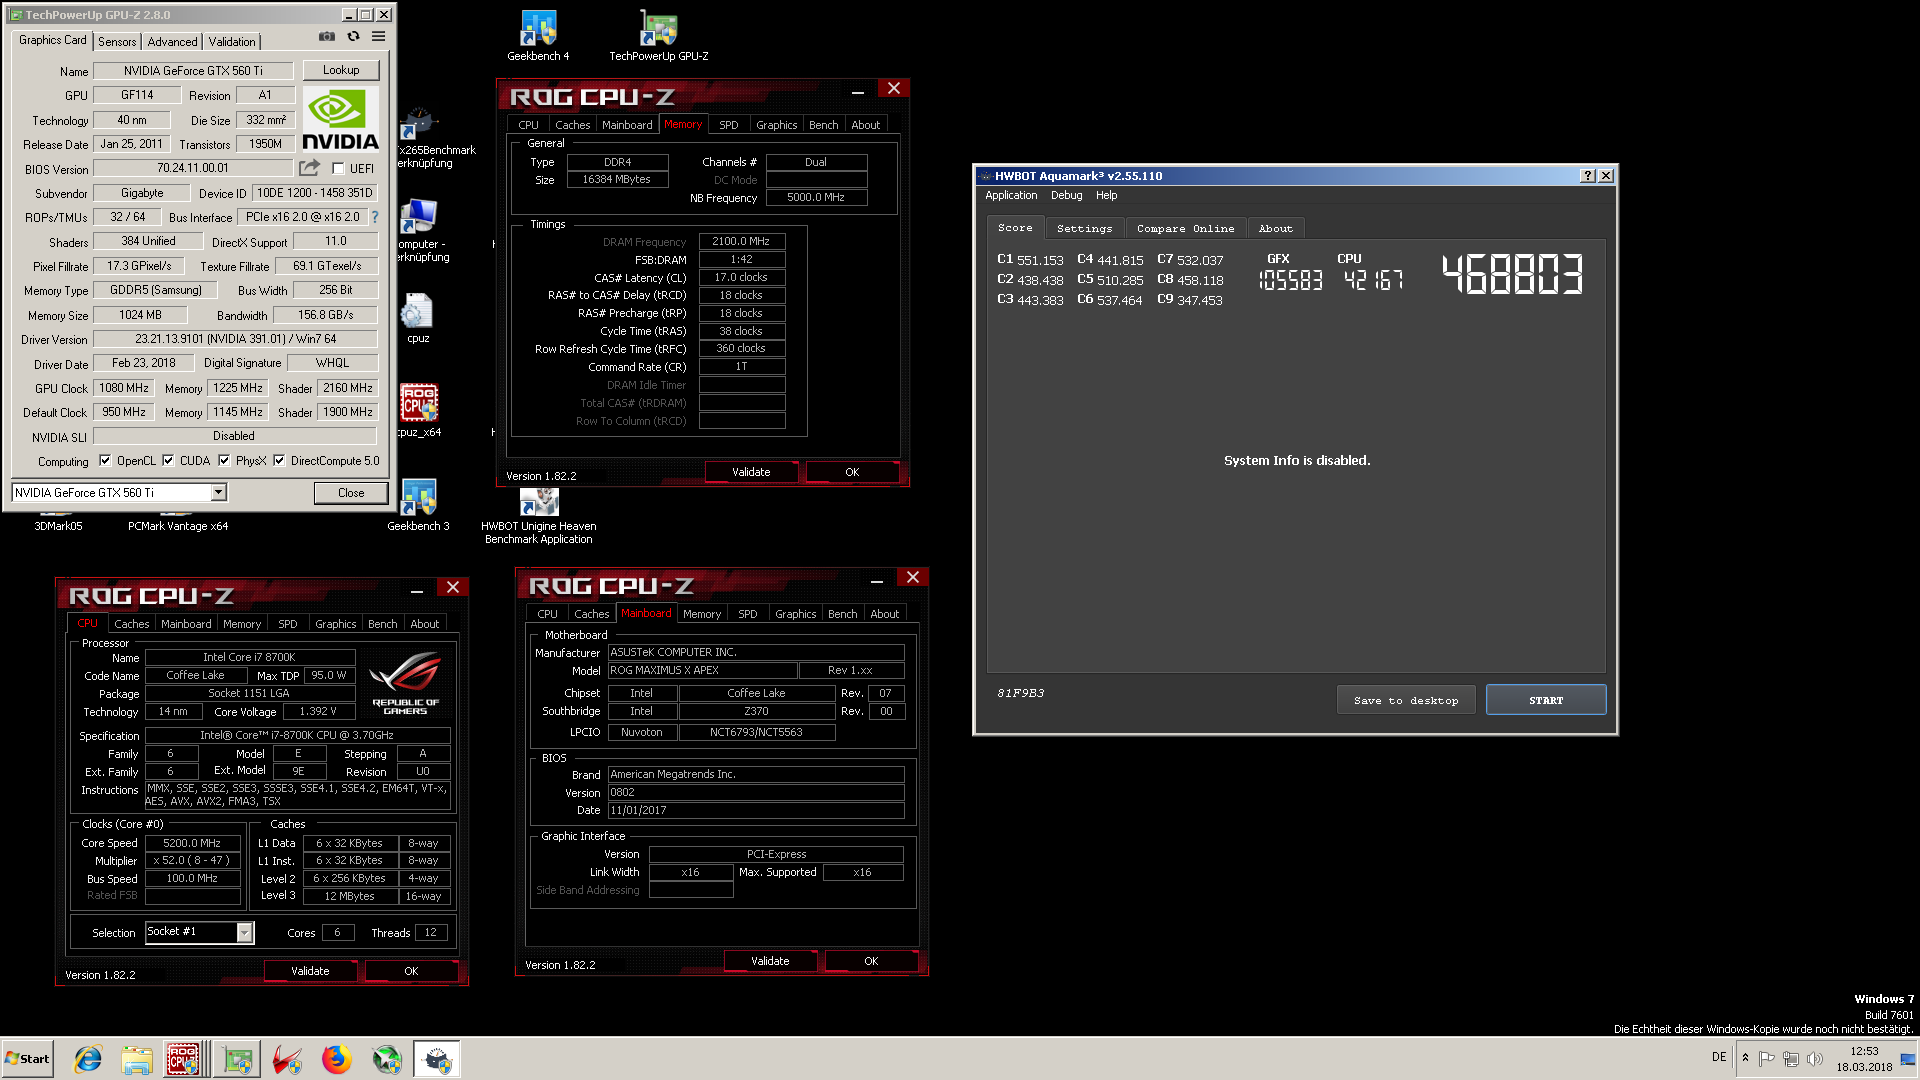The height and width of the screenshot is (1080, 1920).
Task: Open the Geekbench 4 desktop shortcut
Action: click(x=538, y=35)
